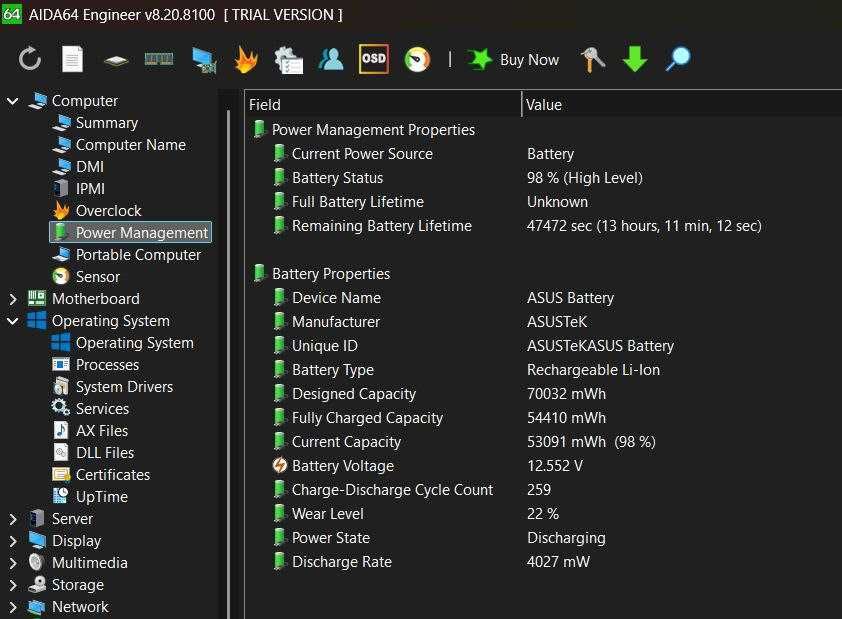Open the OSD panel icon

[x=374, y=59]
